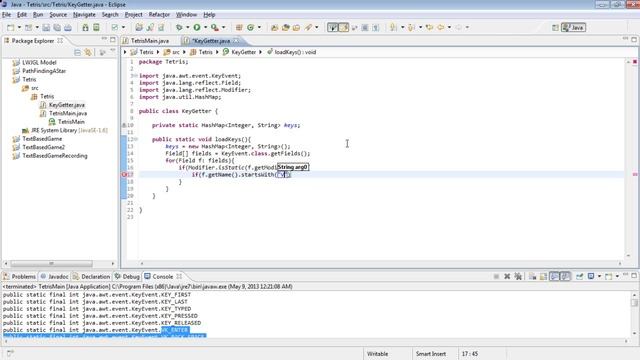Click the Clear Console icon

click(x=533, y=276)
